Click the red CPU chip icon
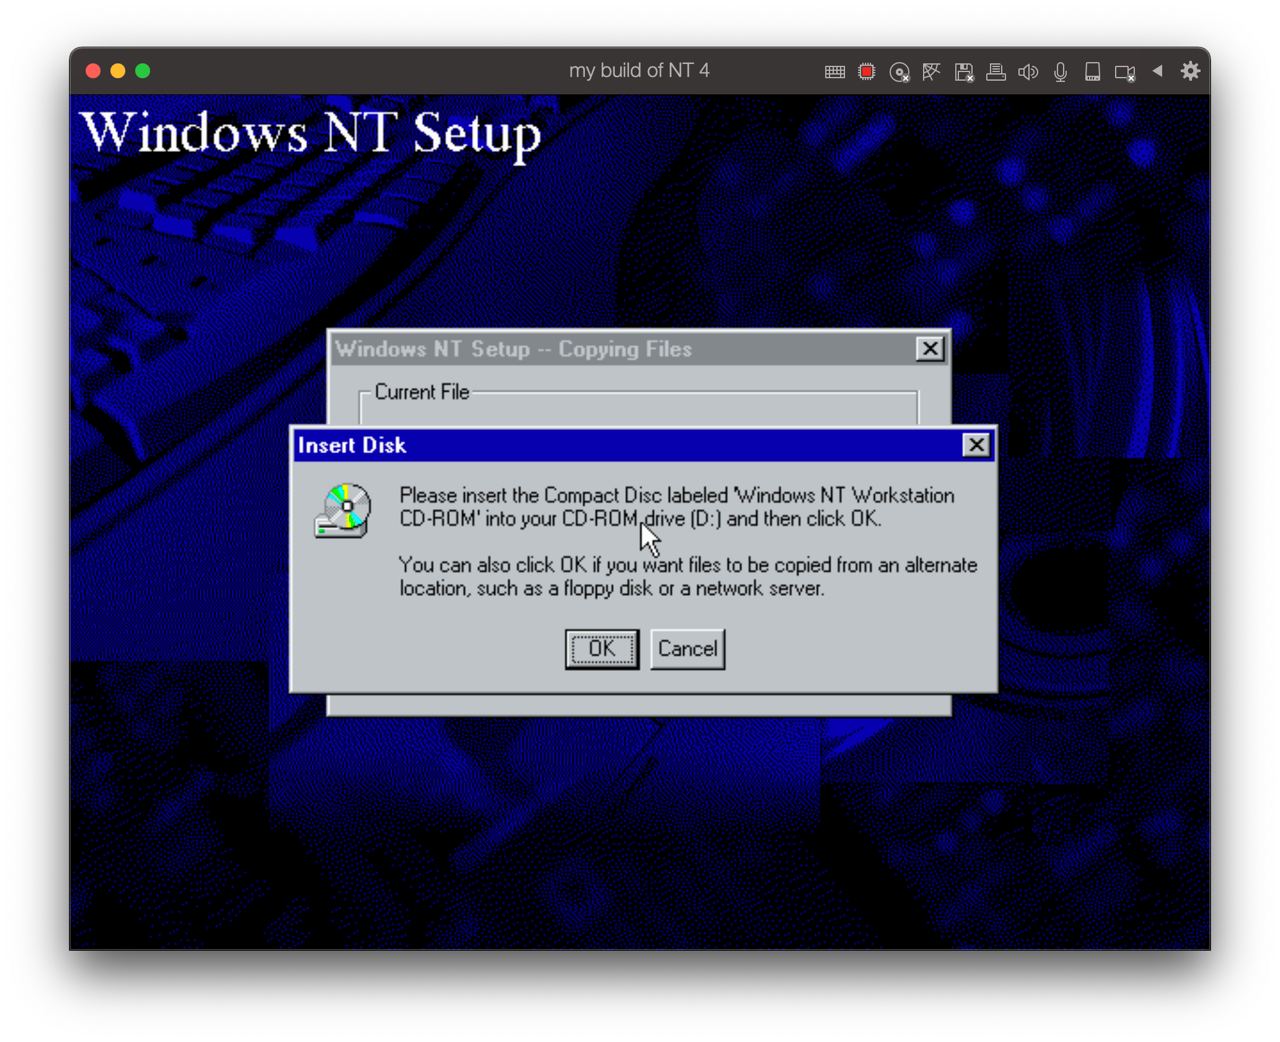The image size is (1280, 1042). pos(867,72)
